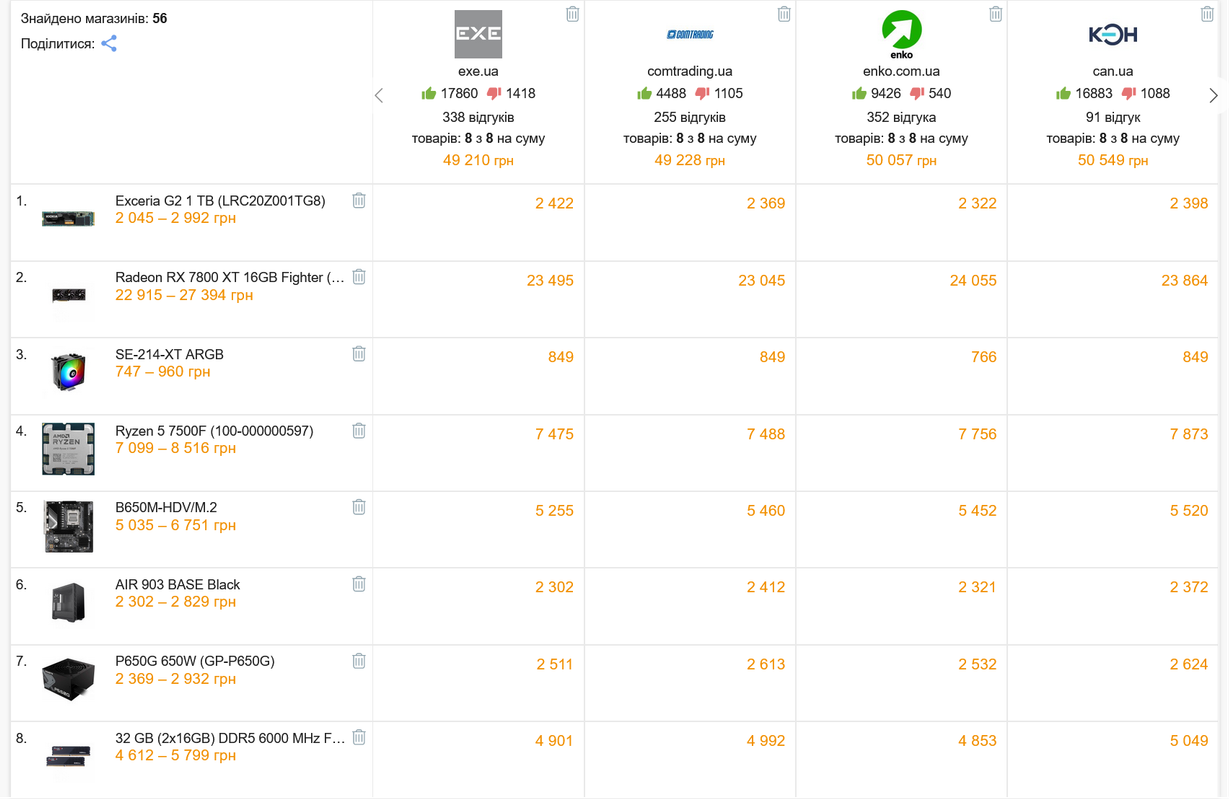Image resolution: width=1231 pixels, height=800 pixels.
Task: Open the Radeon RX 7800 XT product link
Action: 230,277
